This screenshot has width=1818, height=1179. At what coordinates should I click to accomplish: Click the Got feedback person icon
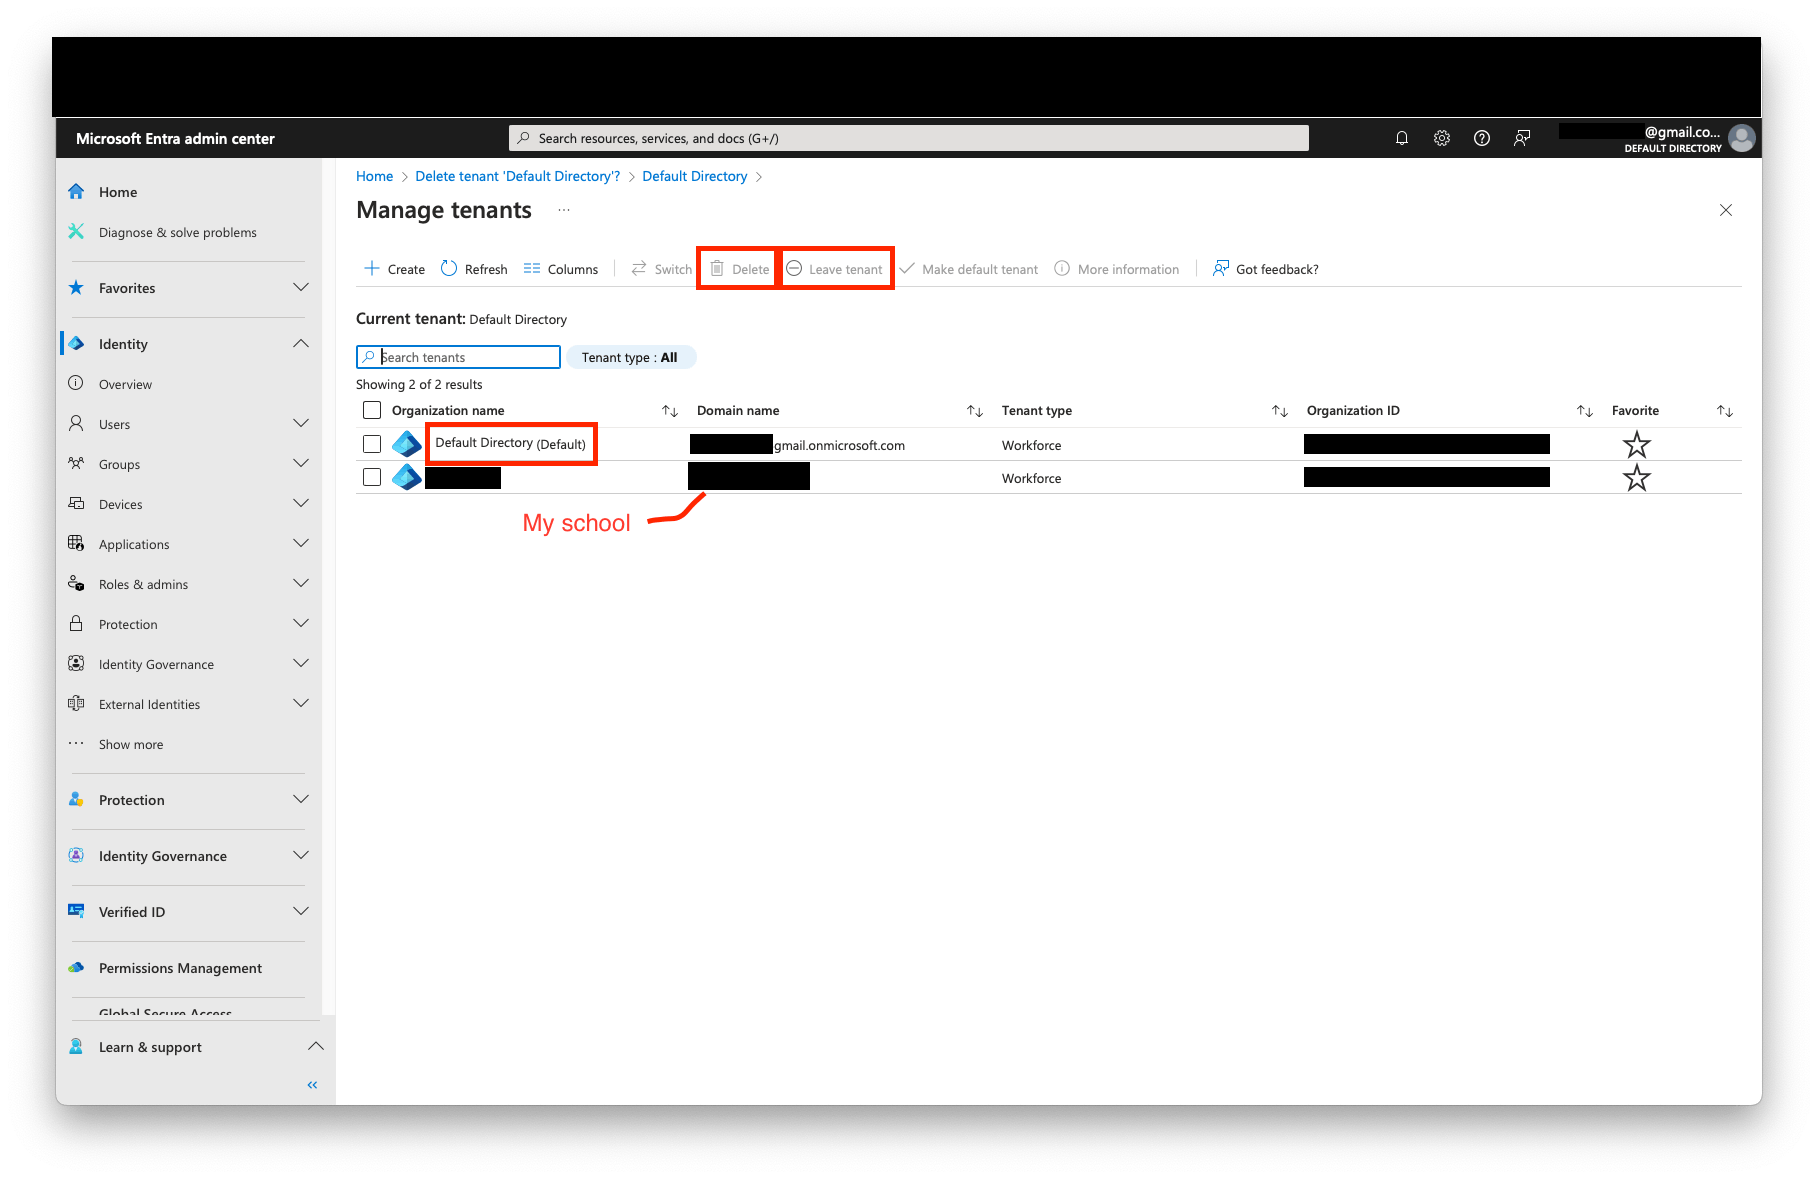(1221, 268)
